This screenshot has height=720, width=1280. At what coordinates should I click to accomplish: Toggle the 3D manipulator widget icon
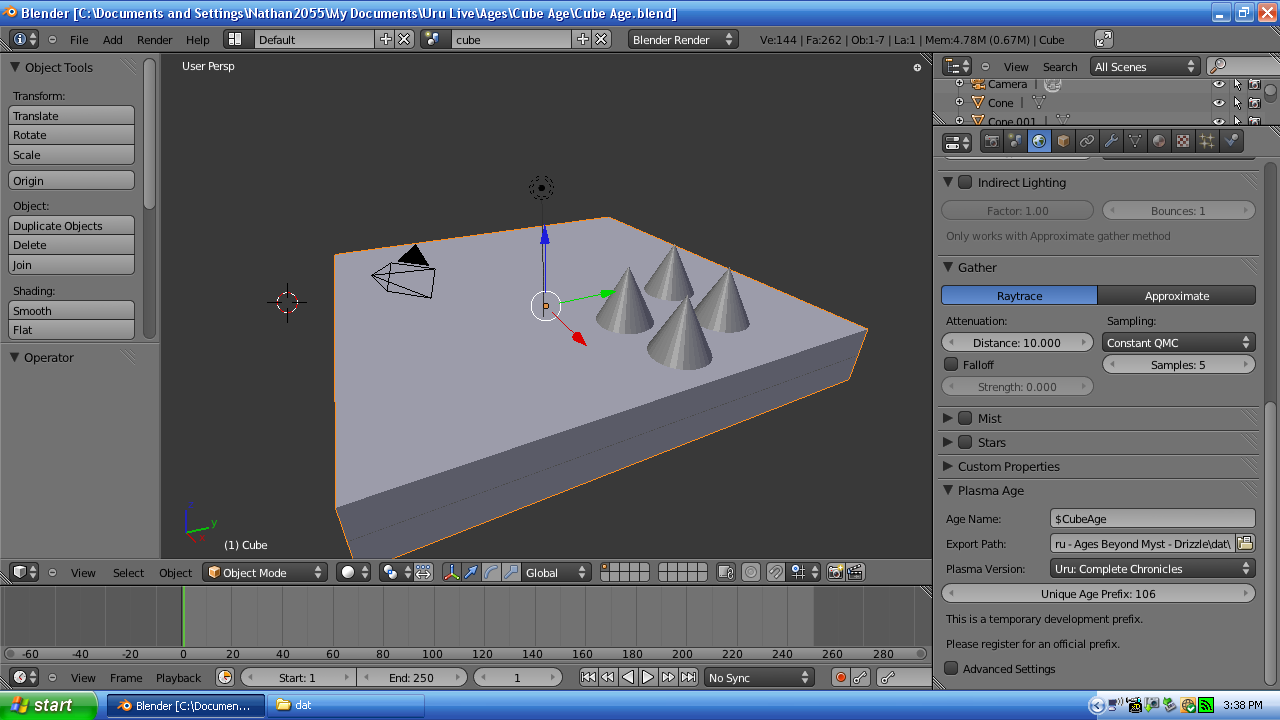tap(452, 572)
